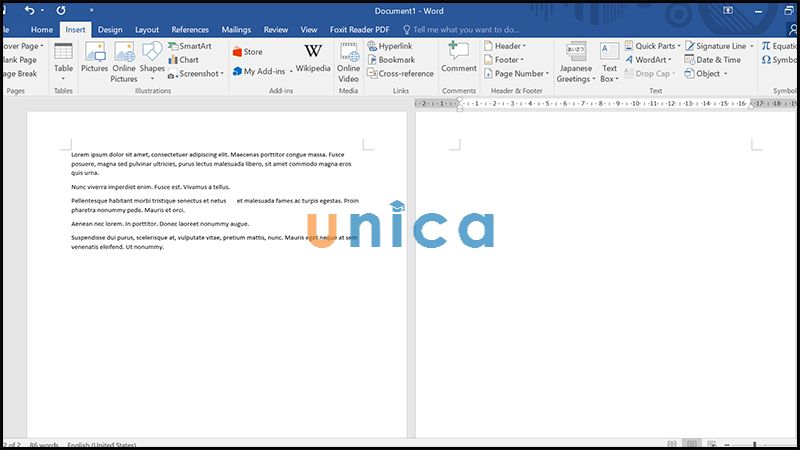Expand My Add-ins dropdown arrow
The height and width of the screenshot is (450, 800).
click(291, 71)
